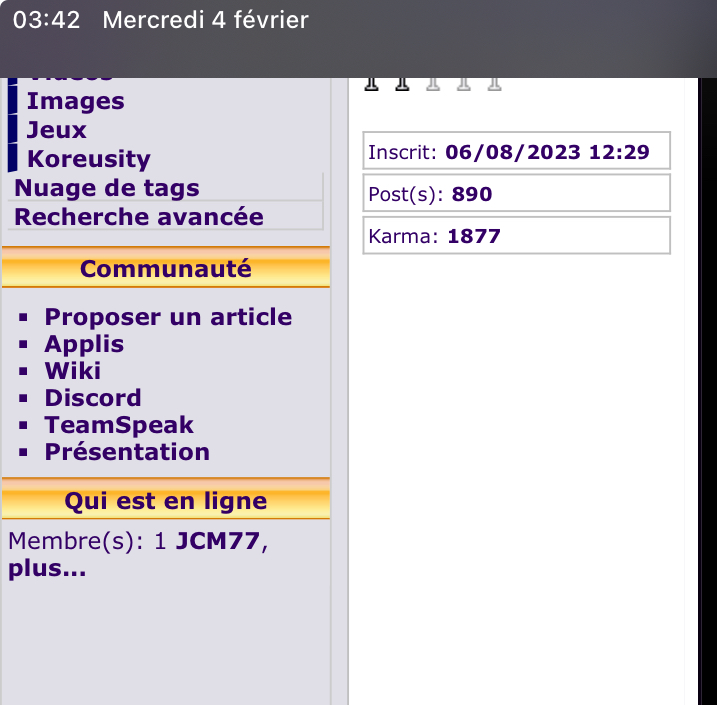Image resolution: width=717 pixels, height=705 pixels.
Task: Click the fourth greyed-out rank pawn icon
Action: (x=464, y=84)
